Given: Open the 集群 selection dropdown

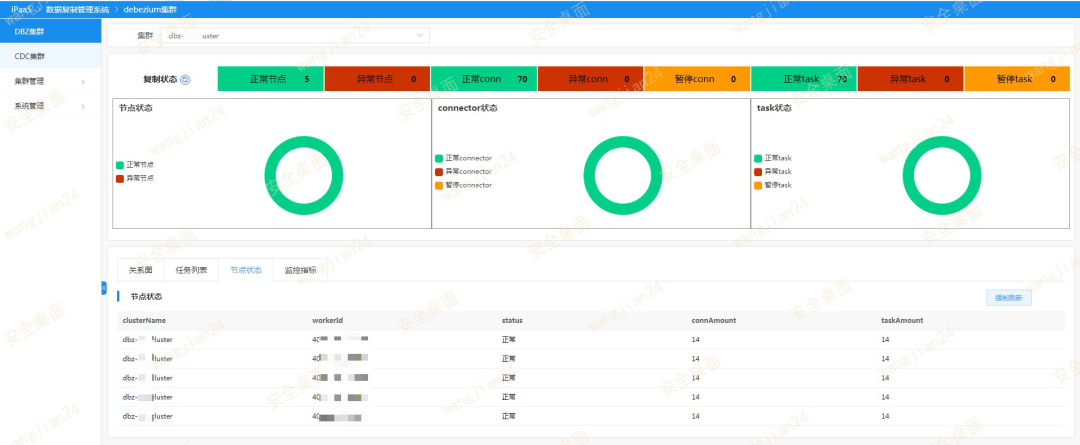Looking at the screenshot, I should click(x=294, y=35).
